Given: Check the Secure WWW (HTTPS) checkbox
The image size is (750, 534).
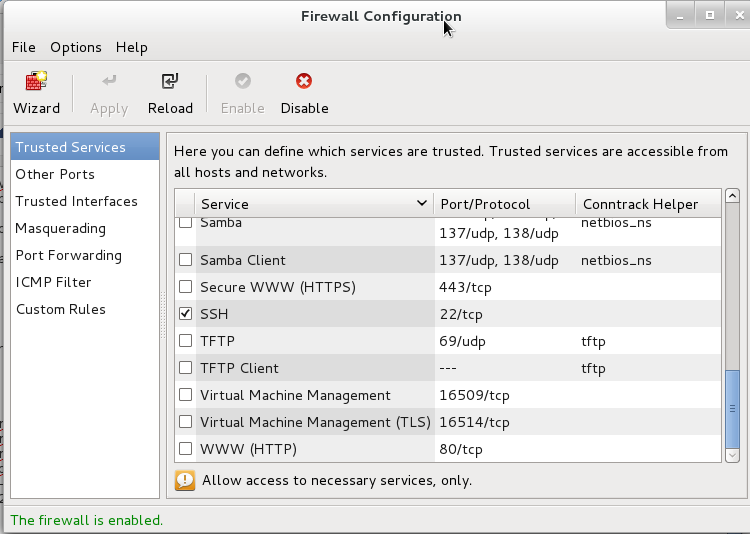Looking at the screenshot, I should coord(185,287).
